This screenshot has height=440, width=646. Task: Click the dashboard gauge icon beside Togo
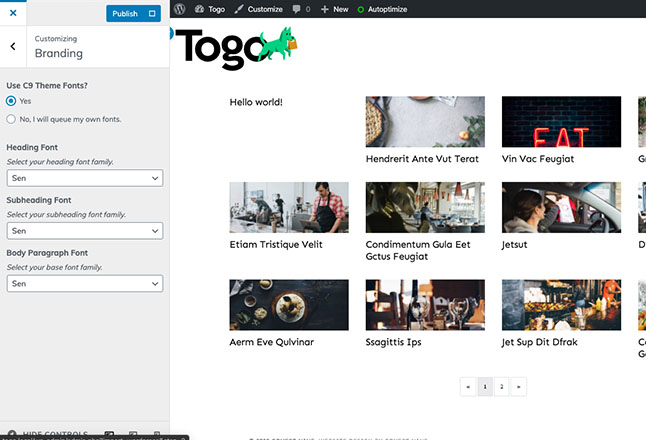[x=199, y=9]
